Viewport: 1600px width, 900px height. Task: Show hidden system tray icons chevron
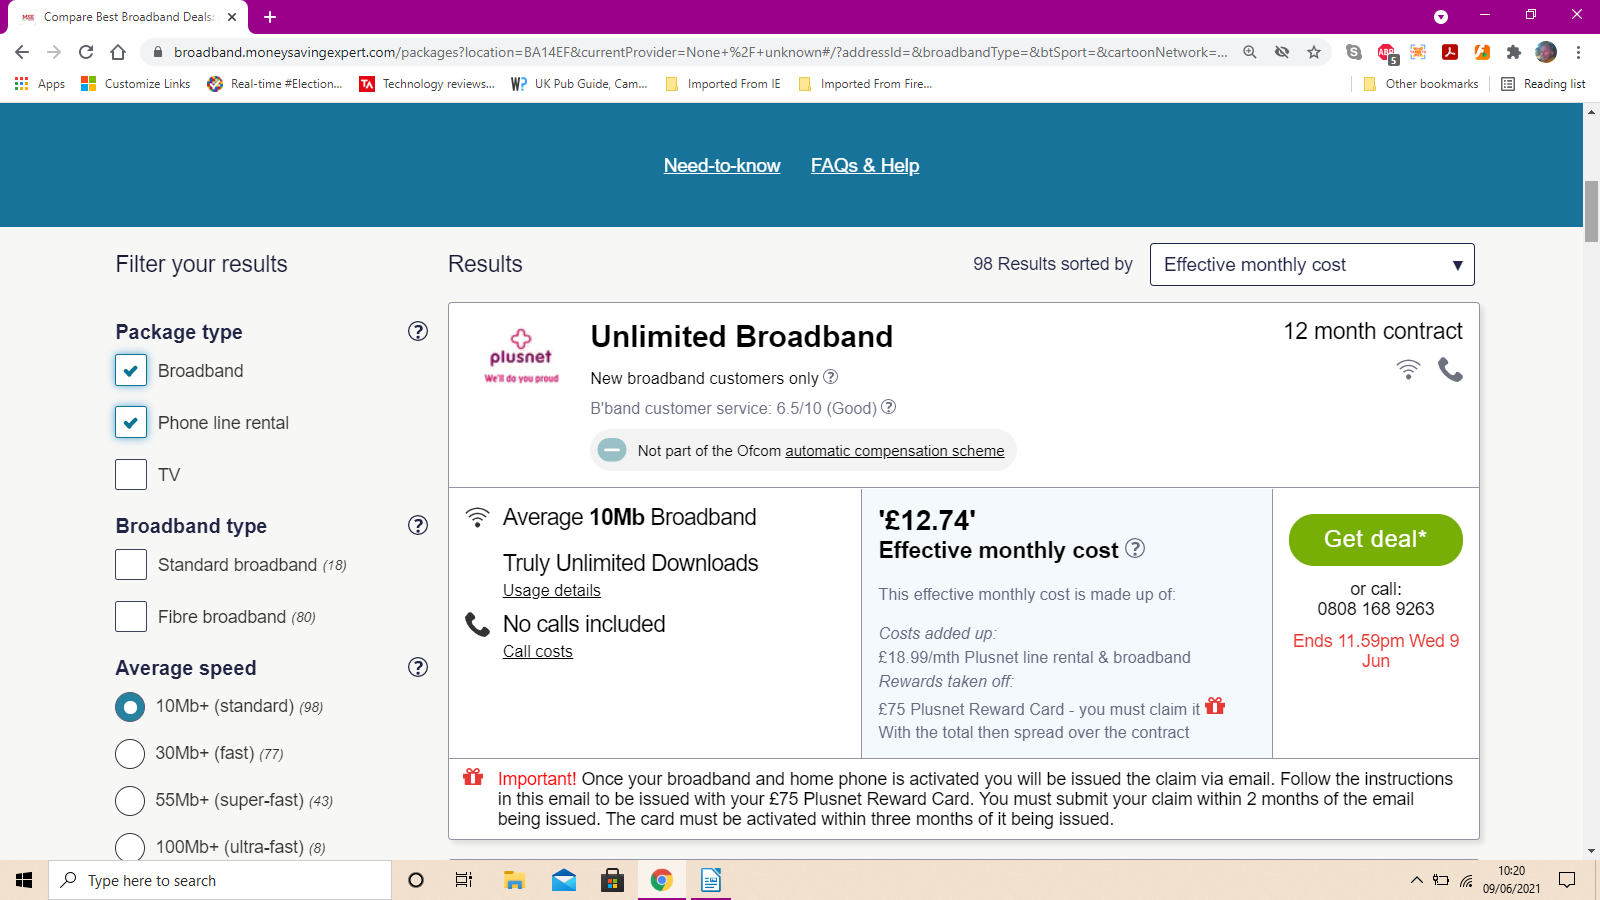pos(1416,880)
